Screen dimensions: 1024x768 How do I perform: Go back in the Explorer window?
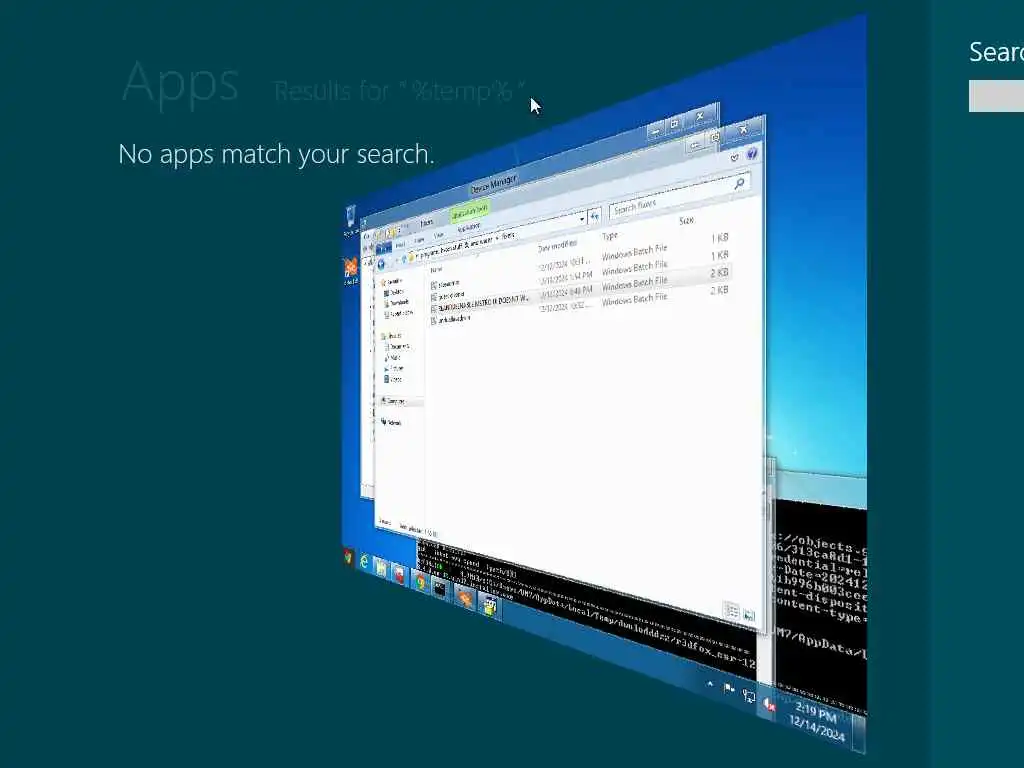click(381, 264)
